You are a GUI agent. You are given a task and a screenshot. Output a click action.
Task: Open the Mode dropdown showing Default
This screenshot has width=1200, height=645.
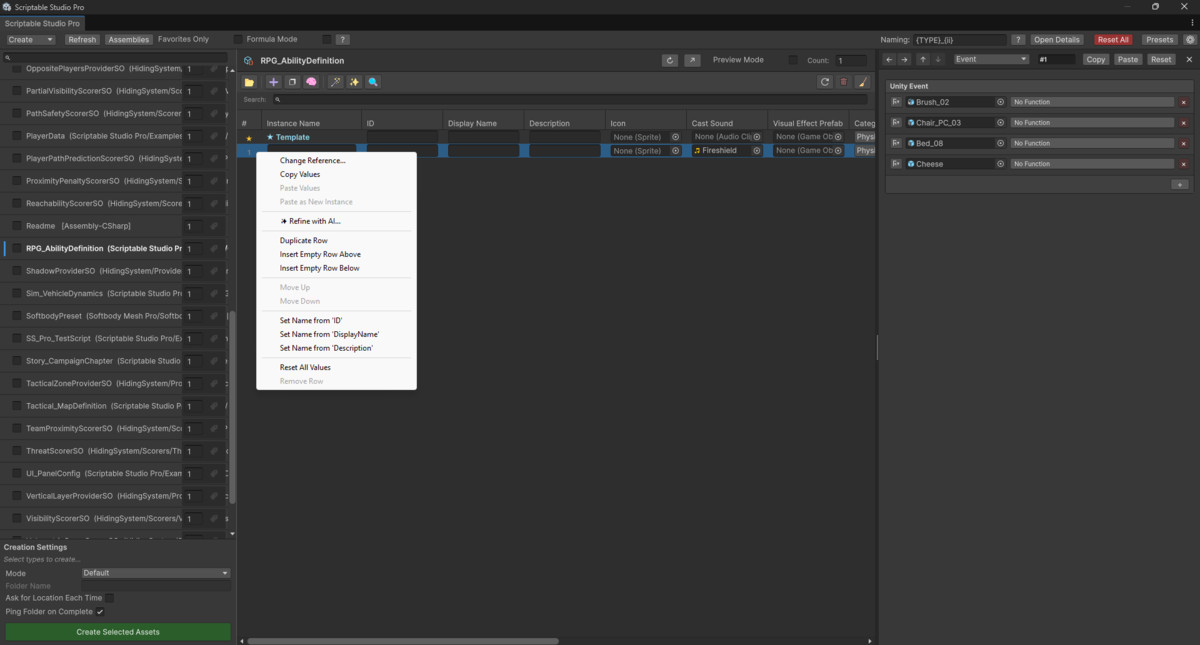[x=155, y=572]
